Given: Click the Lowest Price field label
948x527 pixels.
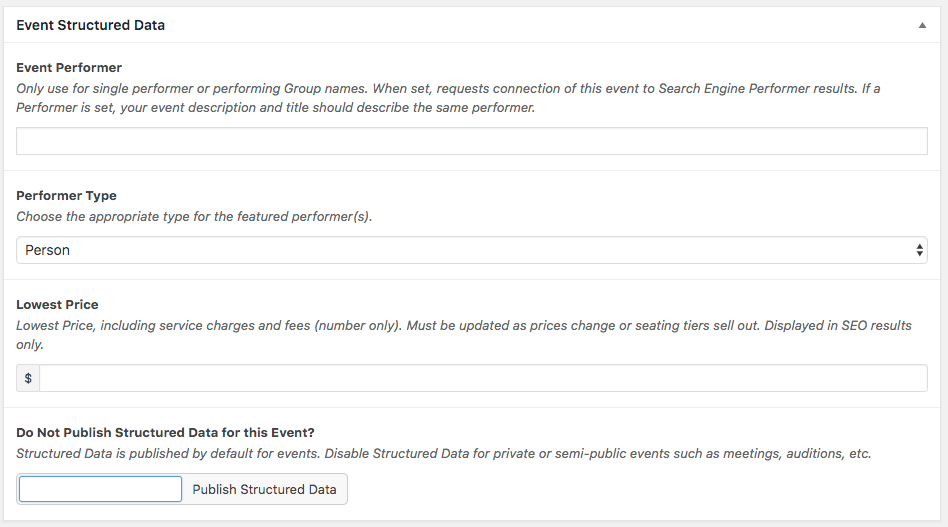Looking at the screenshot, I should 57,304.
